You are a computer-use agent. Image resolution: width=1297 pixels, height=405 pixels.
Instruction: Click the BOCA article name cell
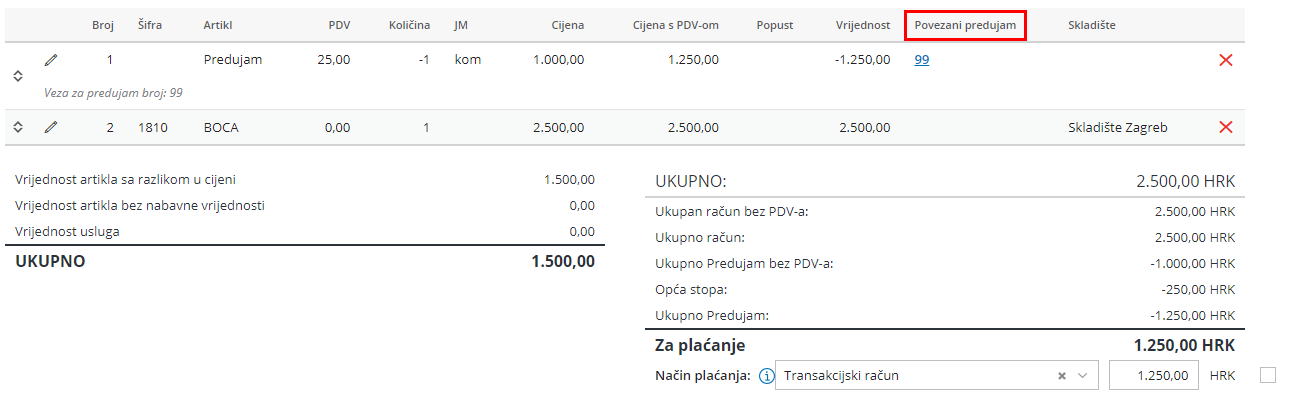point(221,127)
